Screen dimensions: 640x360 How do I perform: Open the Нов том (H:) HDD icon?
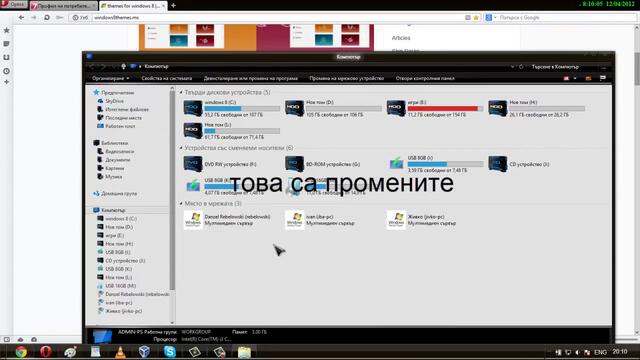498,108
